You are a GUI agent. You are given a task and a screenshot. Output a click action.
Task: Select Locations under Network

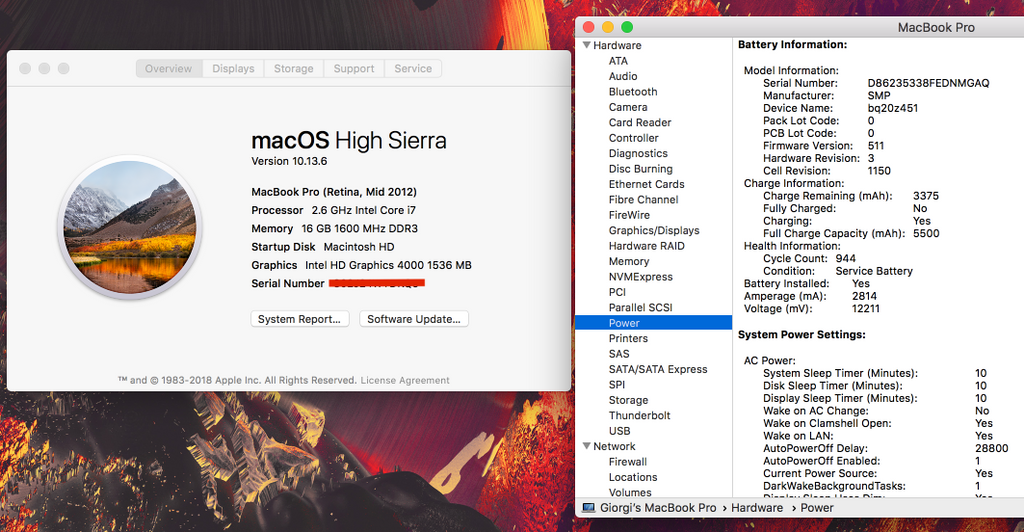pos(633,477)
